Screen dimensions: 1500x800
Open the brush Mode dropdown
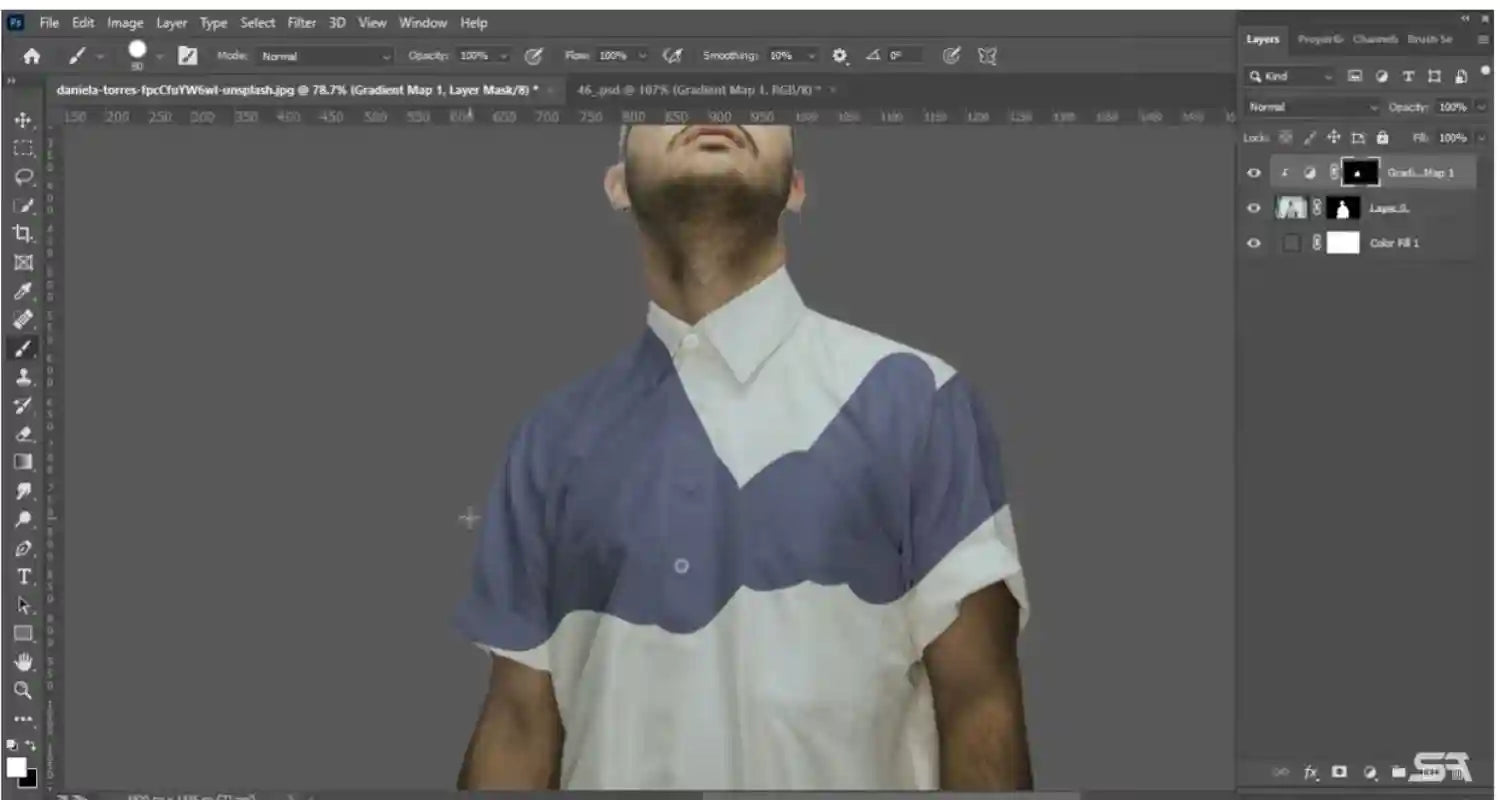point(326,57)
